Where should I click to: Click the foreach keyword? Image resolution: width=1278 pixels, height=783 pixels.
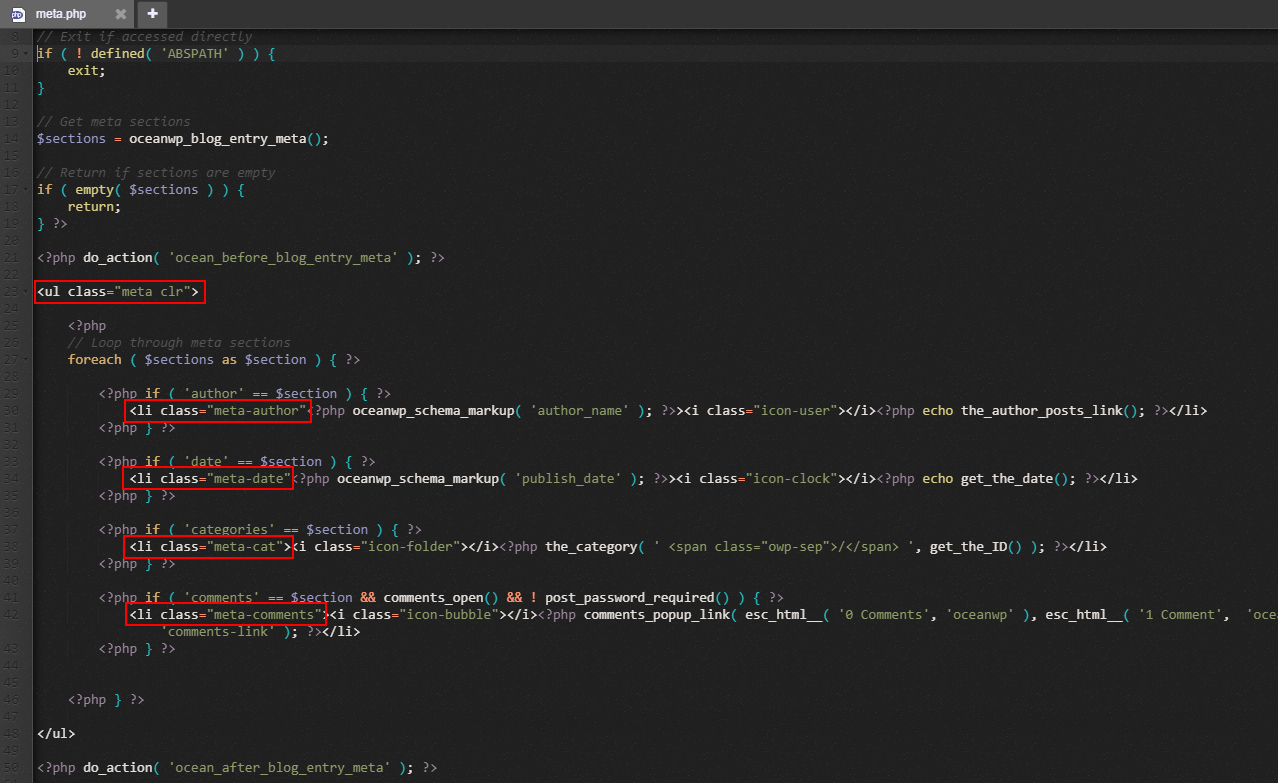click(94, 359)
